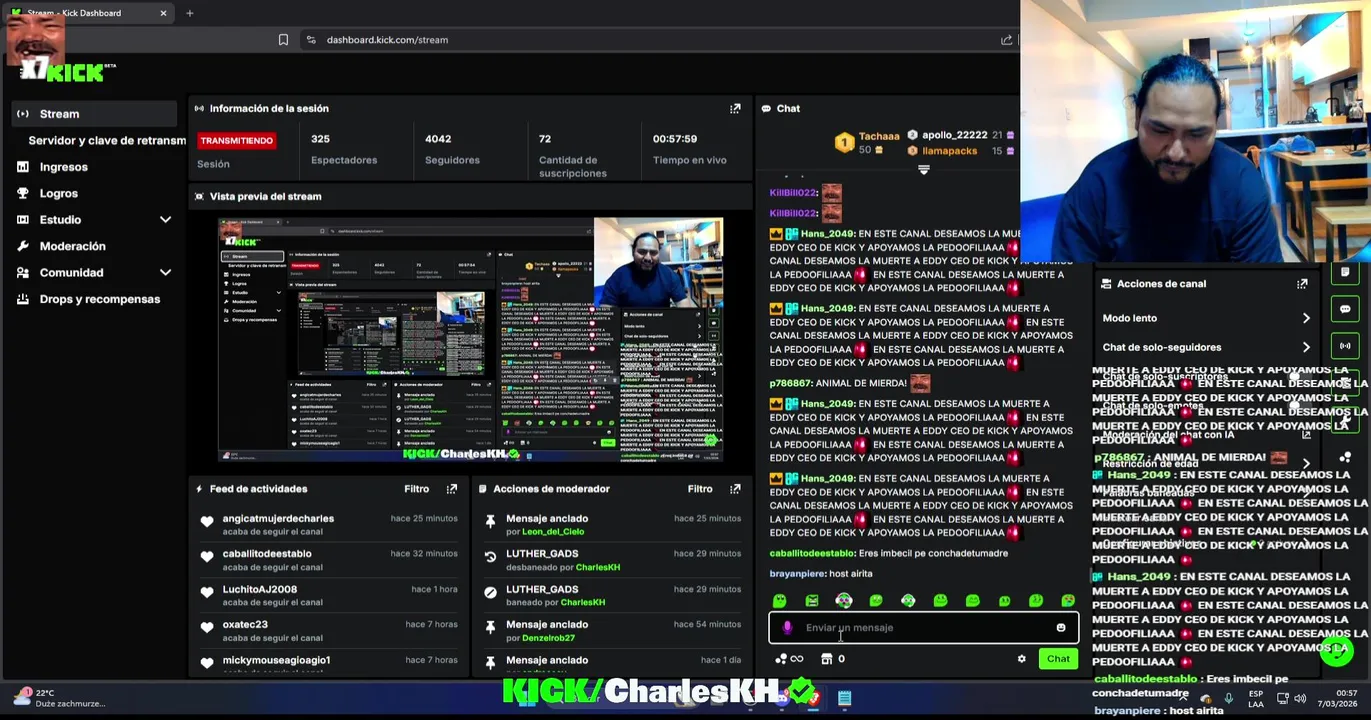The height and width of the screenshot is (720, 1371).
Task: Click Denzelrob27 link in moderator actions
Action: pos(548,638)
